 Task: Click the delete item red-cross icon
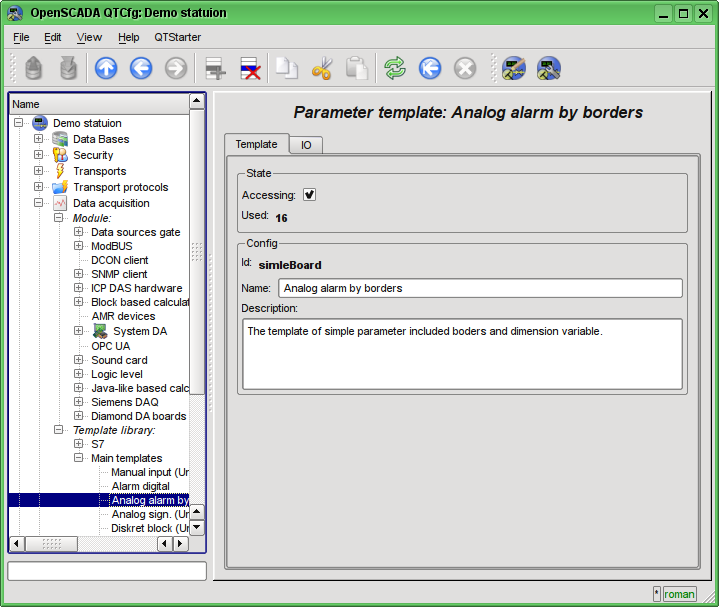pos(250,68)
